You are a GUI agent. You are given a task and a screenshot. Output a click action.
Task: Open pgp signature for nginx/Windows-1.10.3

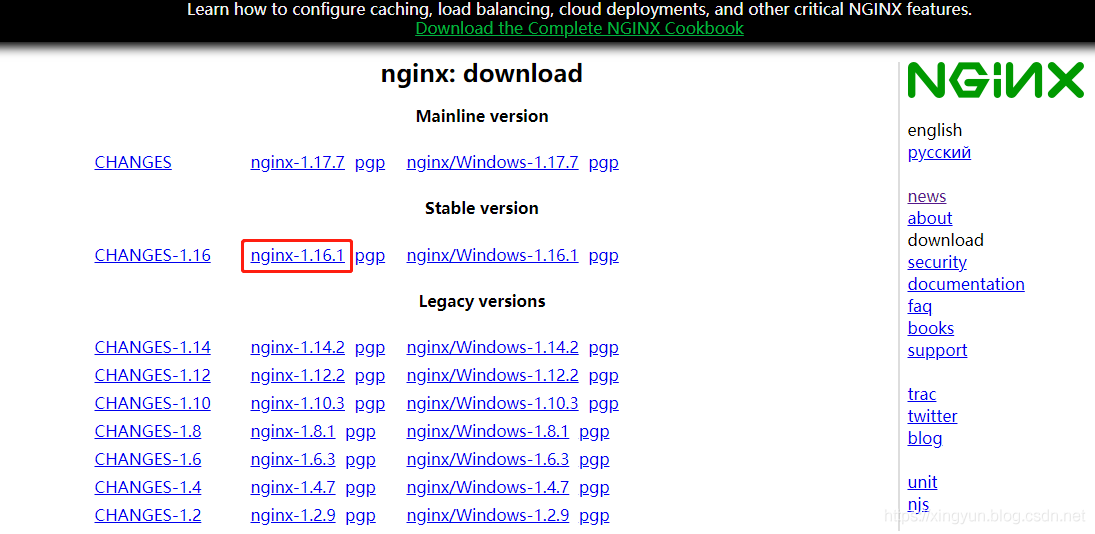coord(603,404)
